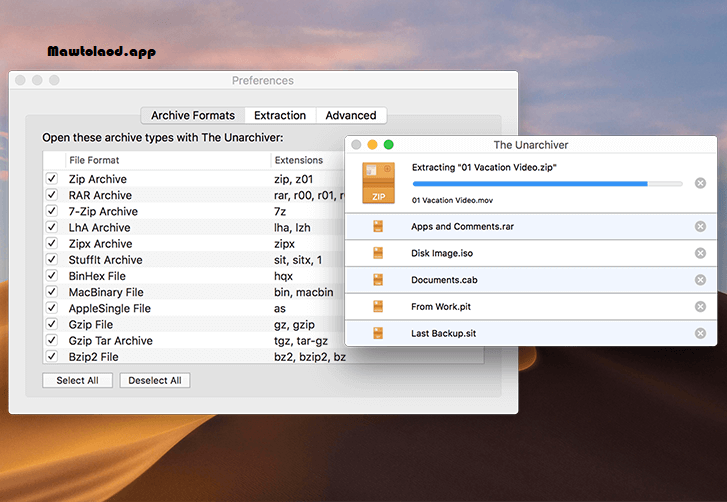This screenshot has height=502, width=727.
Task: Click the Select All button
Action: pos(77,381)
